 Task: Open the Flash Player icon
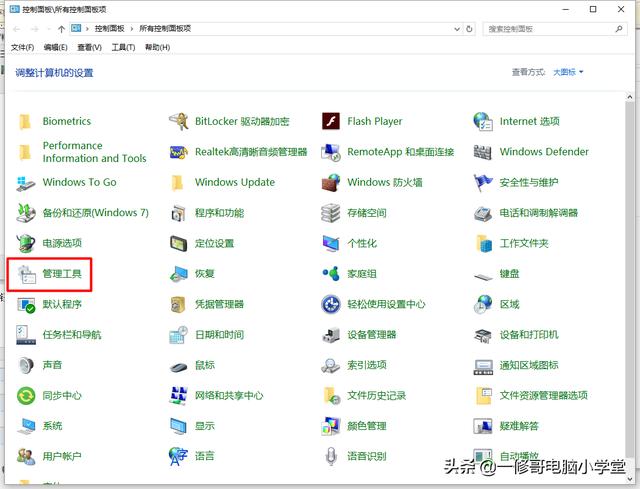click(331, 121)
